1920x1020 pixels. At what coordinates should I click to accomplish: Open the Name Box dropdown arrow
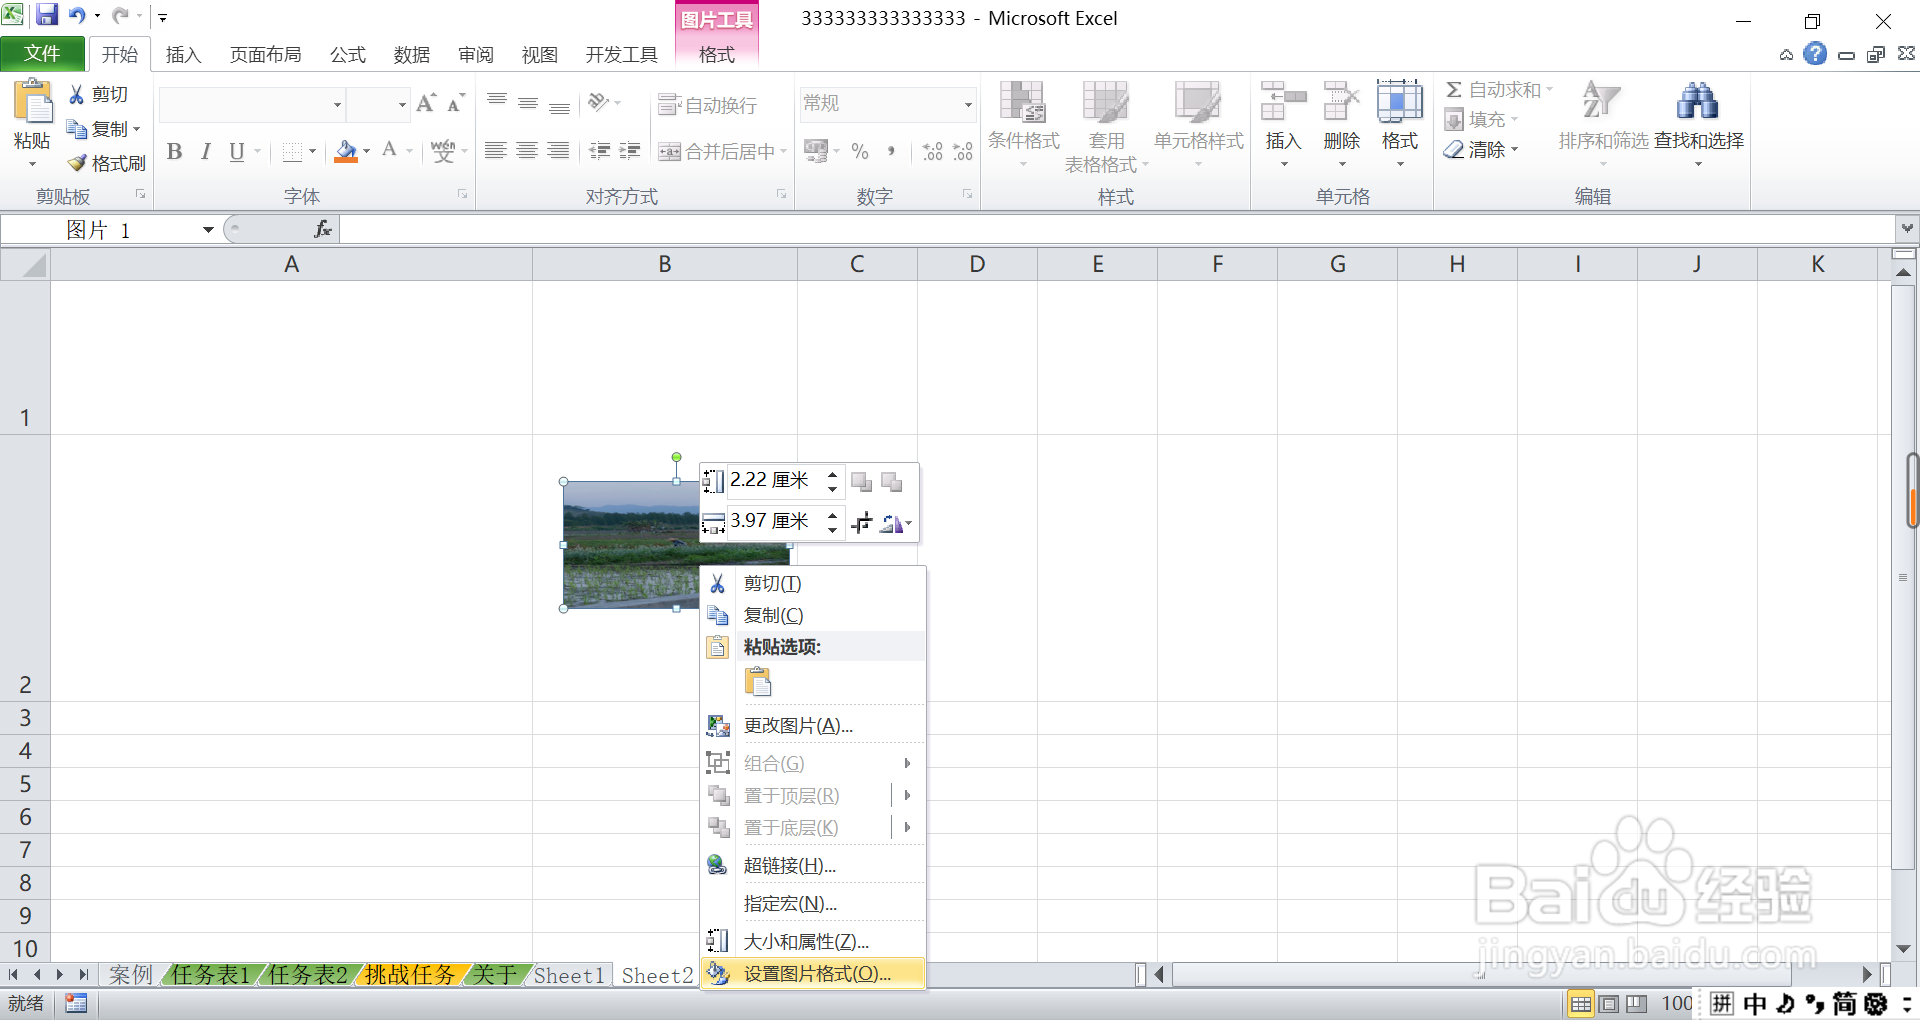tap(208, 230)
